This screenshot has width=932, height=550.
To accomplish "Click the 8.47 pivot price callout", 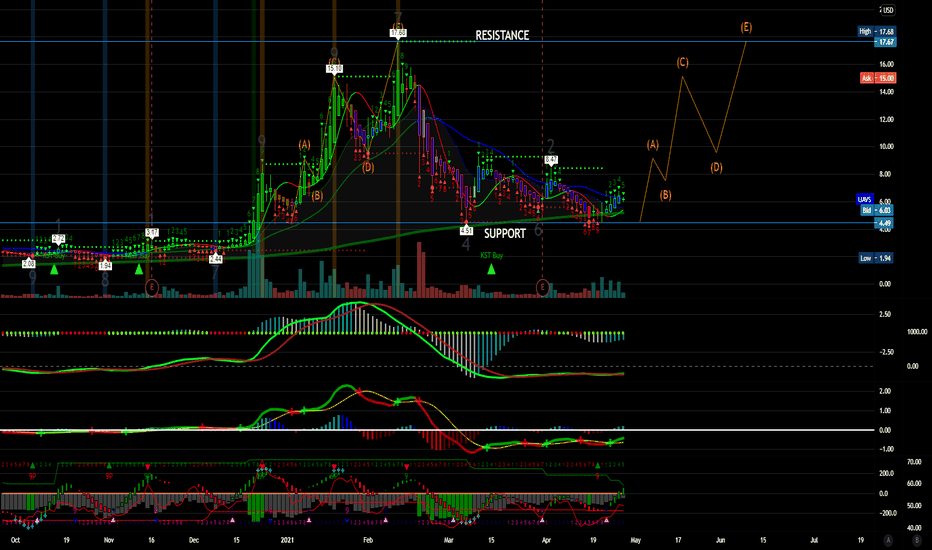I will point(551,160).
